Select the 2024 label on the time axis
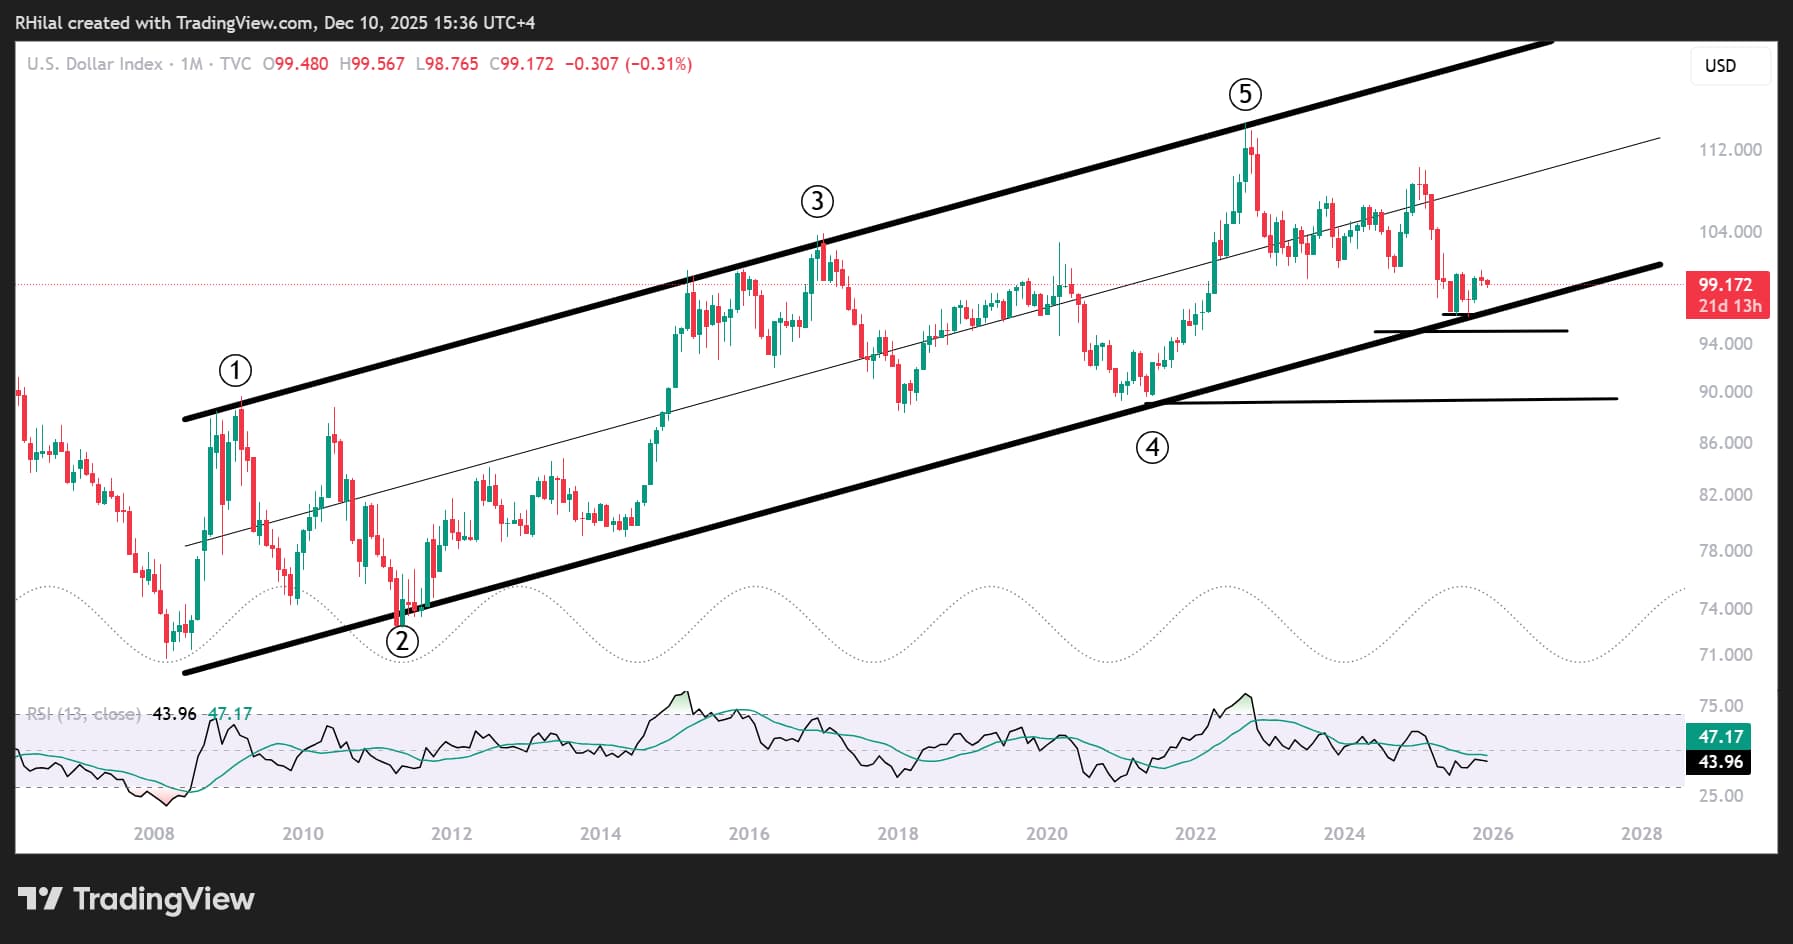Screen dimensions: 1793x944 1345,832
